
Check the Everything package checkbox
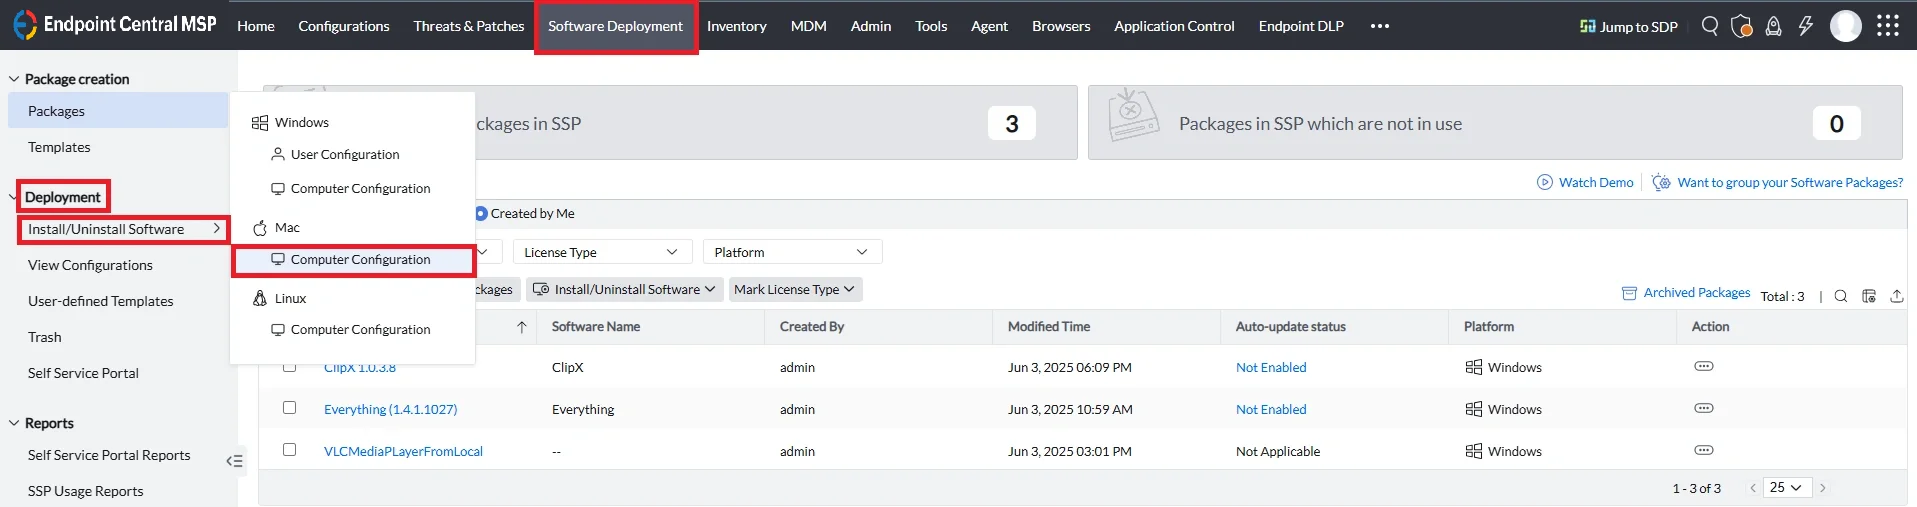[x=289, y=407]
